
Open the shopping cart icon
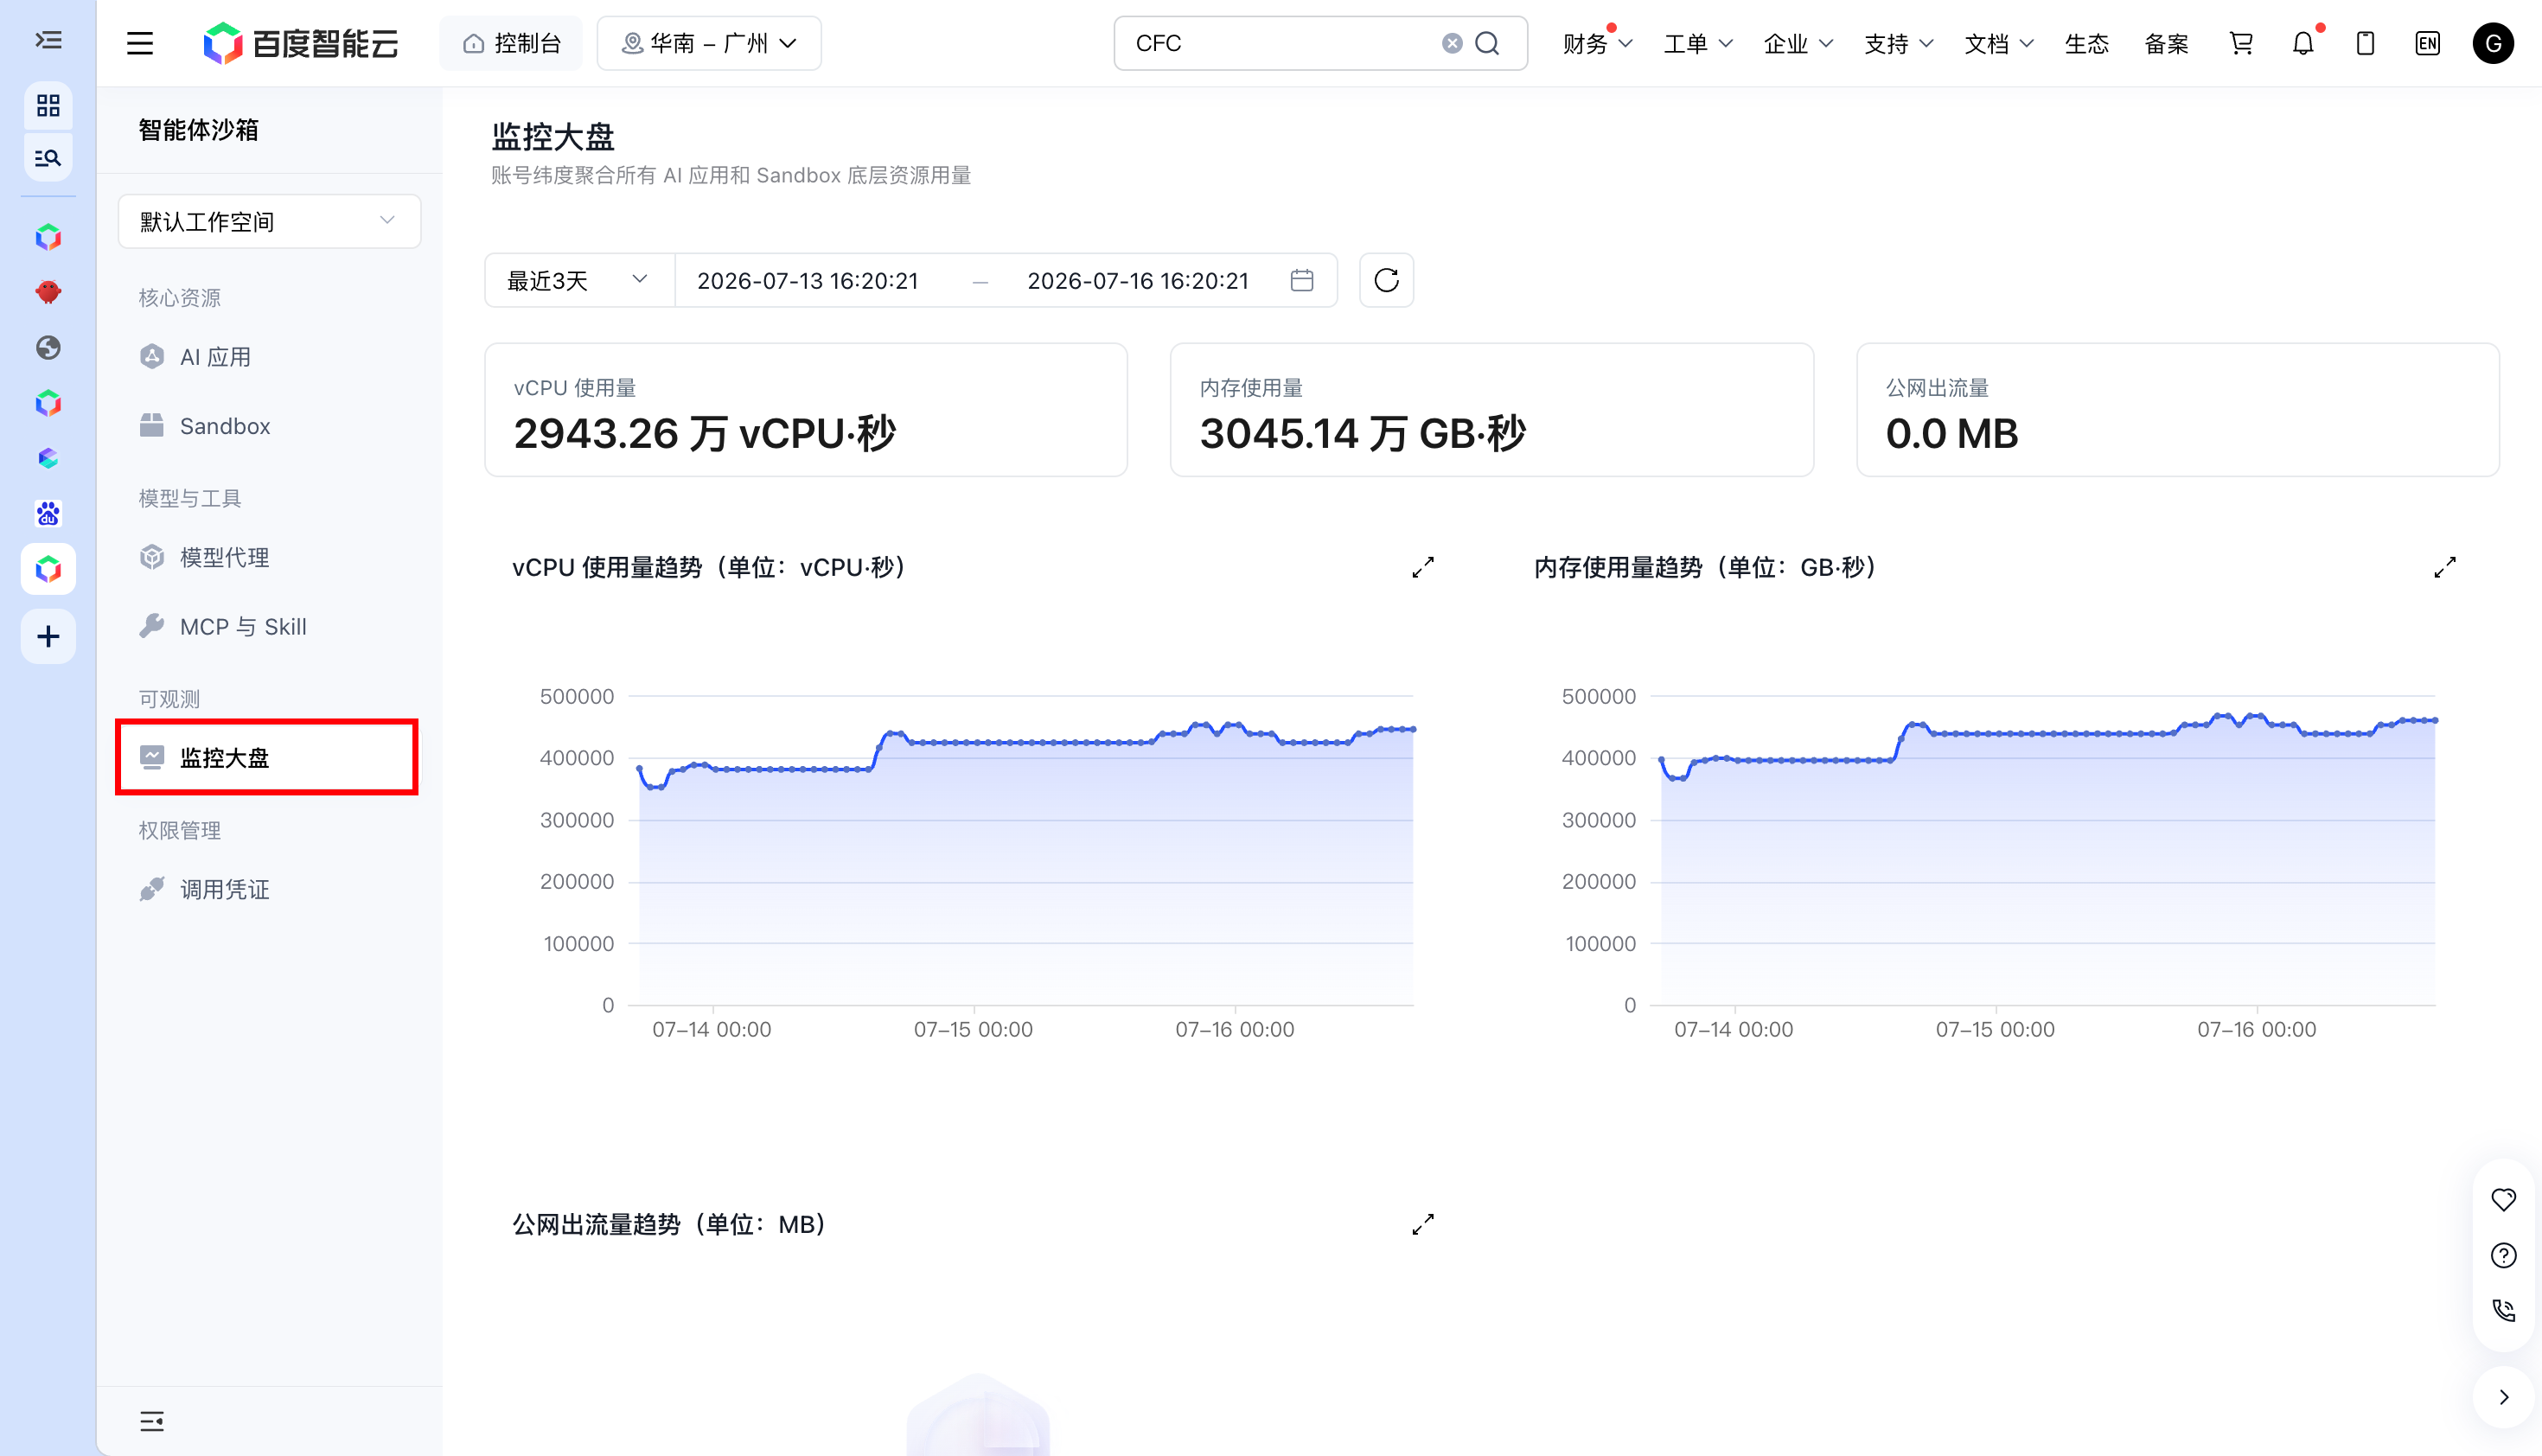(2241, 43)
